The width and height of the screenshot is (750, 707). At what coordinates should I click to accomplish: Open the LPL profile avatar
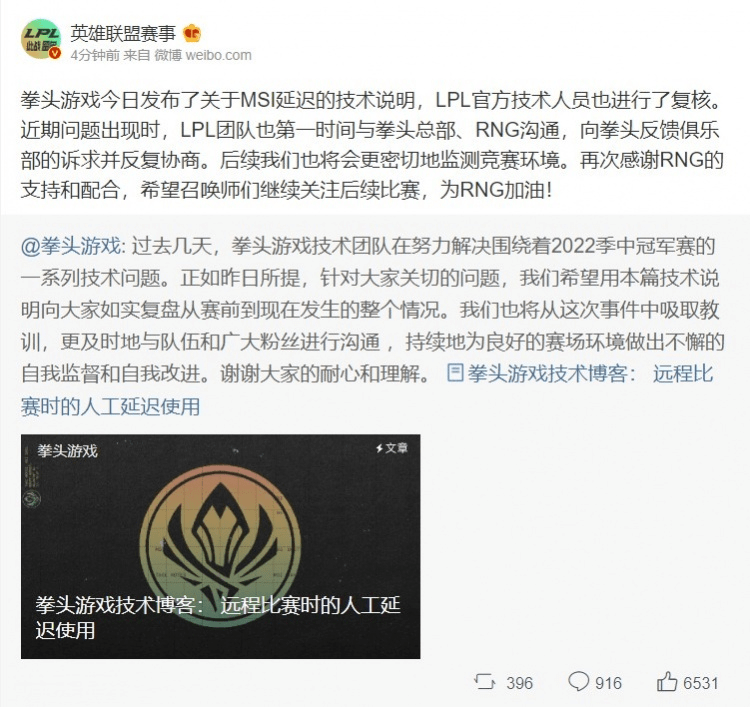(41, 39)
